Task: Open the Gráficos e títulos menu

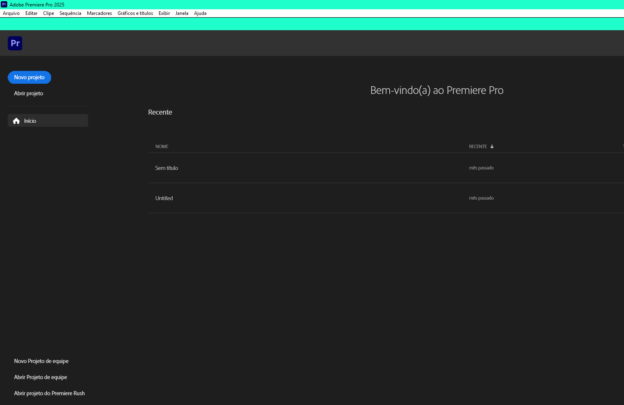Action: pos(136,13)
